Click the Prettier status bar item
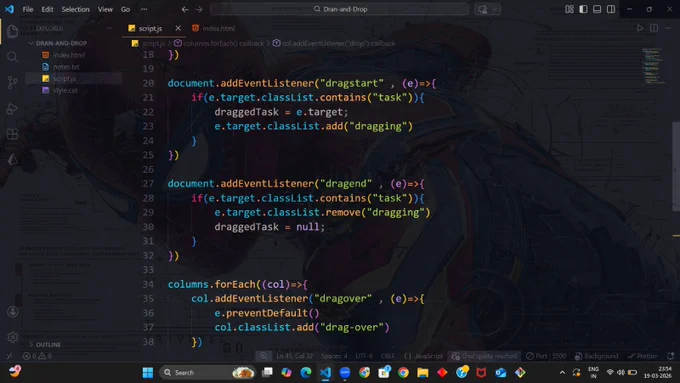Viewport: 680px width, 383px height. (643, 356)
